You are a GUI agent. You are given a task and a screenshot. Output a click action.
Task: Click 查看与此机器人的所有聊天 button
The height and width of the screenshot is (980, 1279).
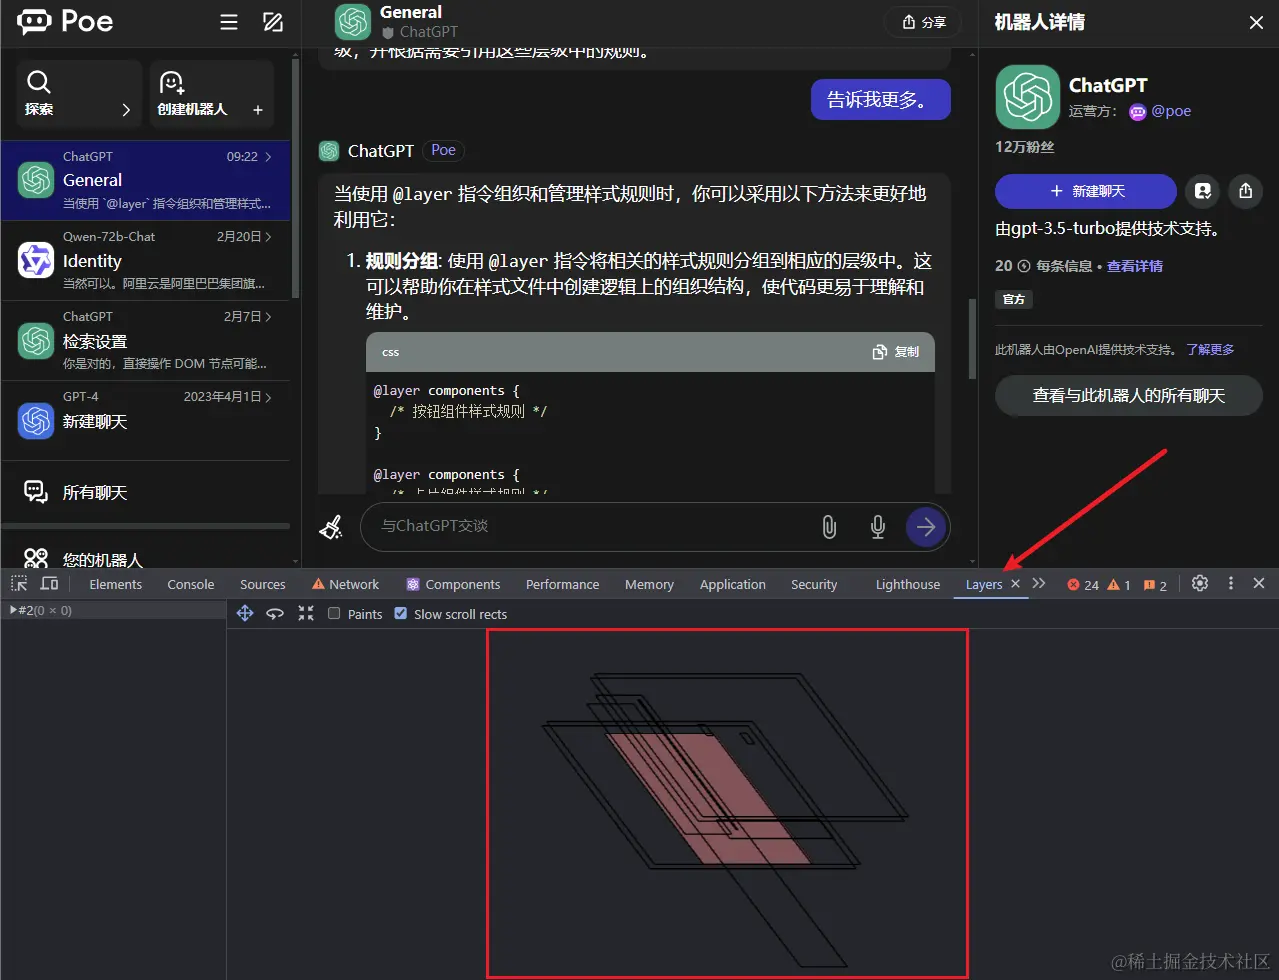(x=1129, y=396)
